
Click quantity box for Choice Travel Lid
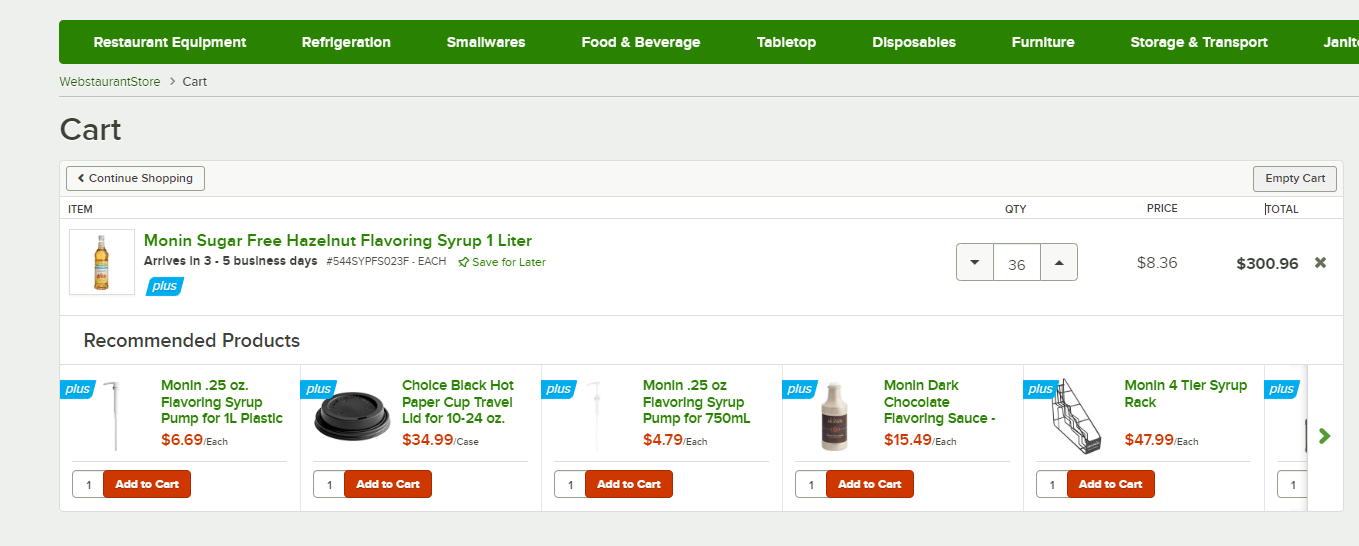point(329,484)
